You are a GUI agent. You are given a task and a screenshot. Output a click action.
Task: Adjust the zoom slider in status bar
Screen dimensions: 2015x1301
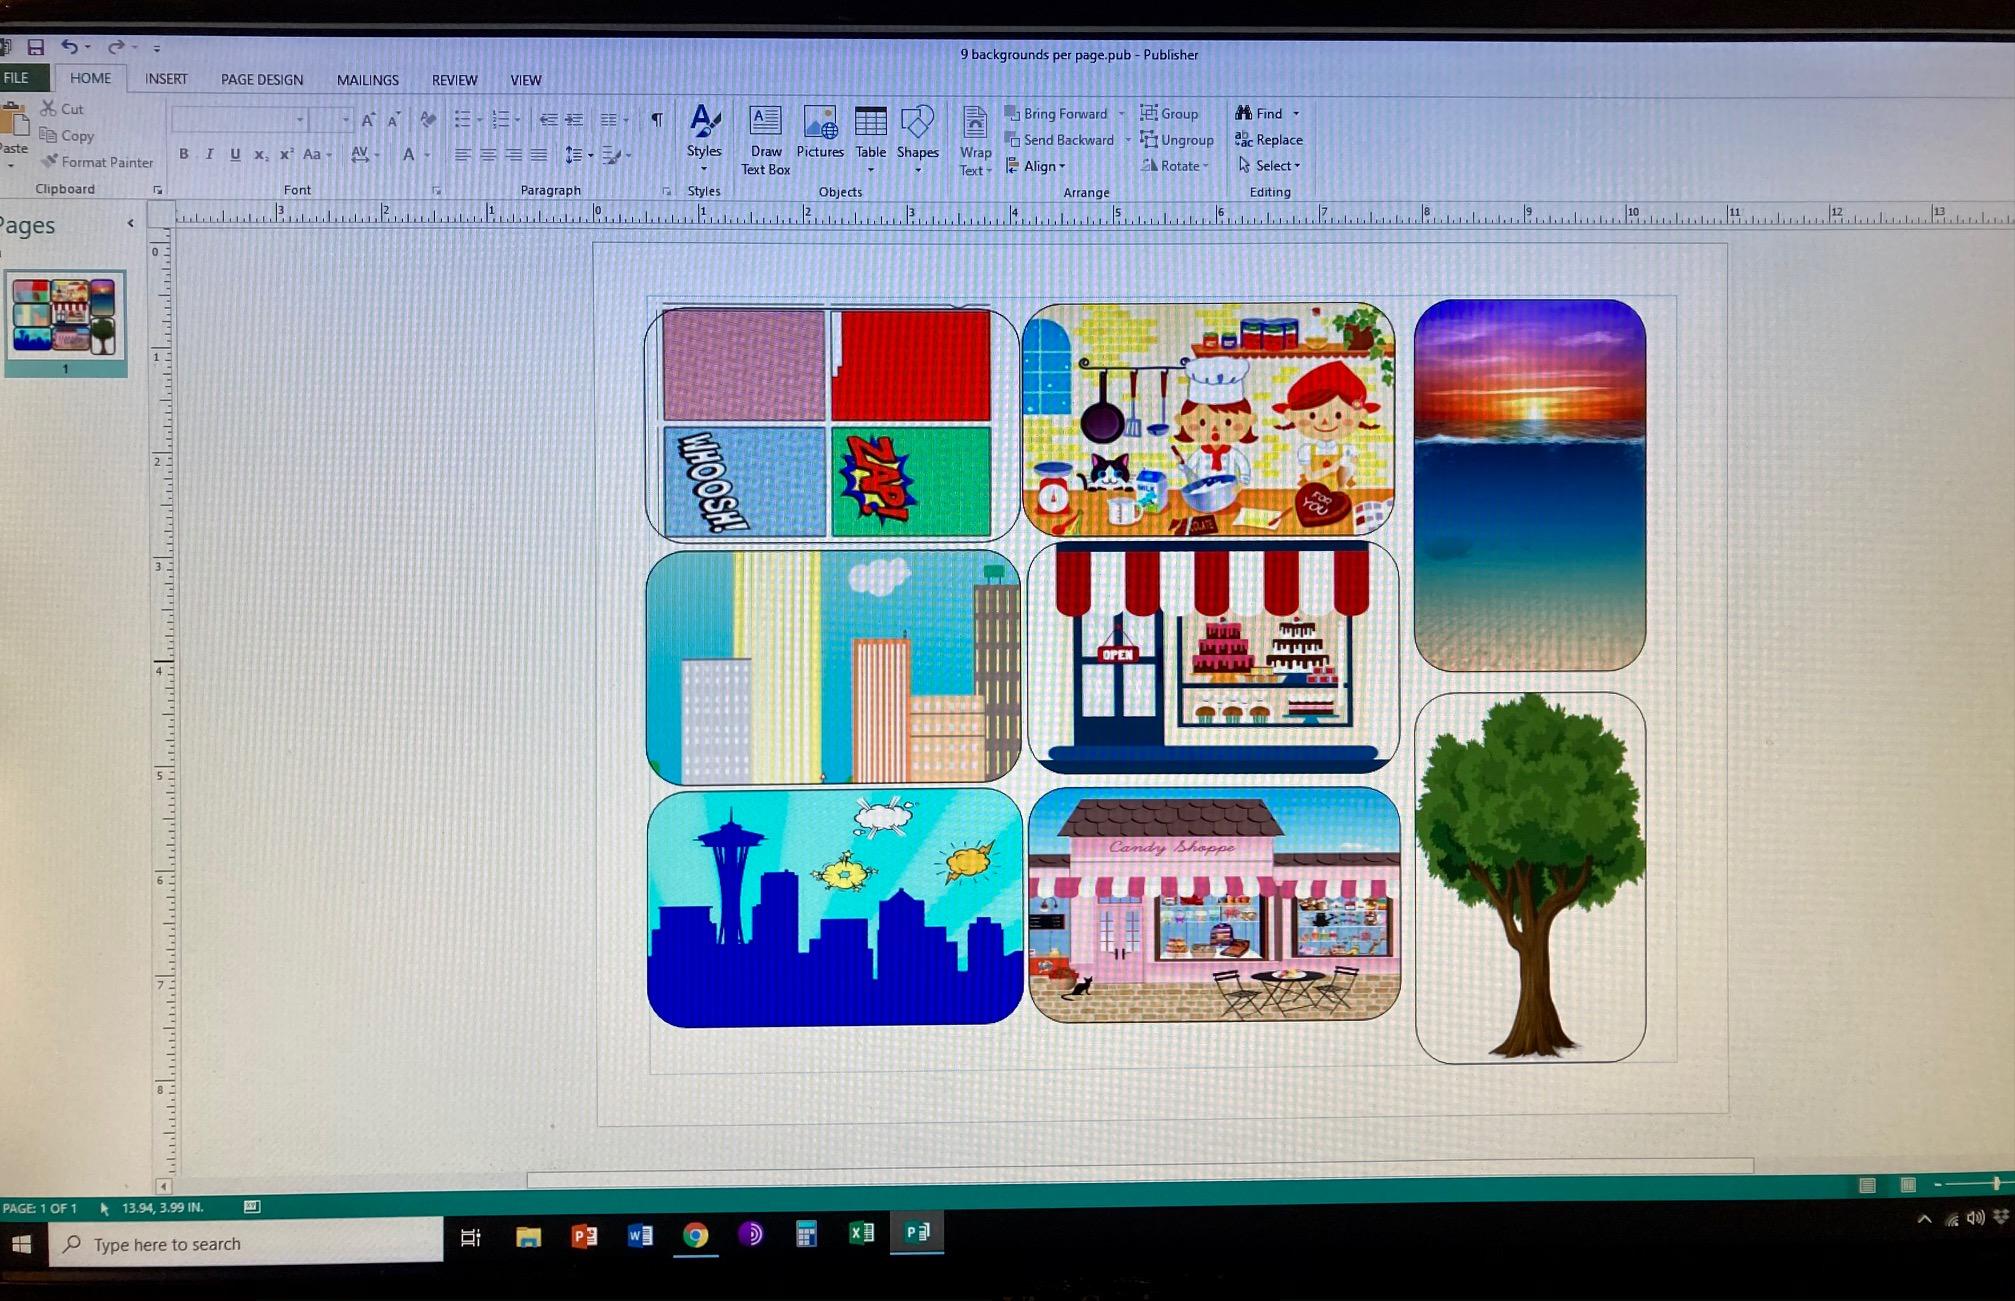click(1995, 1184)
